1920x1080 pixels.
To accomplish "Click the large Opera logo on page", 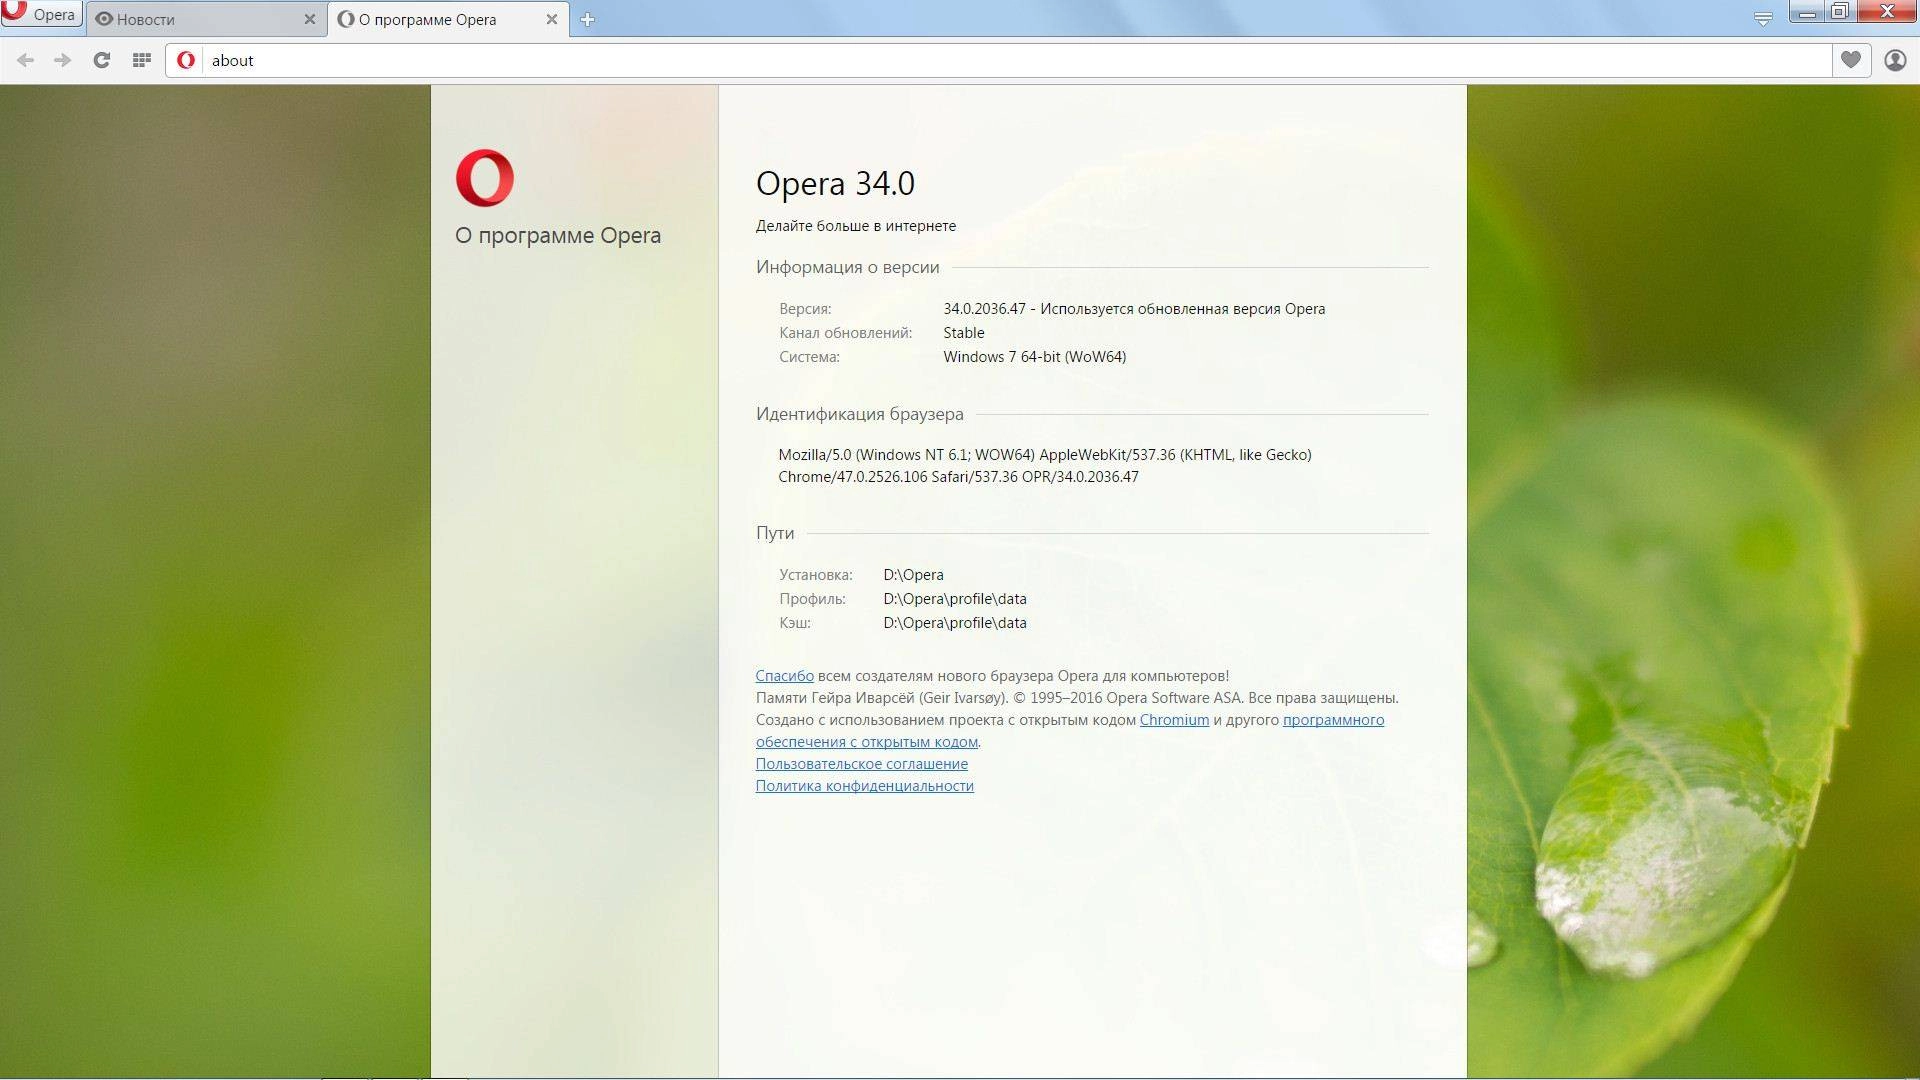I will coord(485,178).
